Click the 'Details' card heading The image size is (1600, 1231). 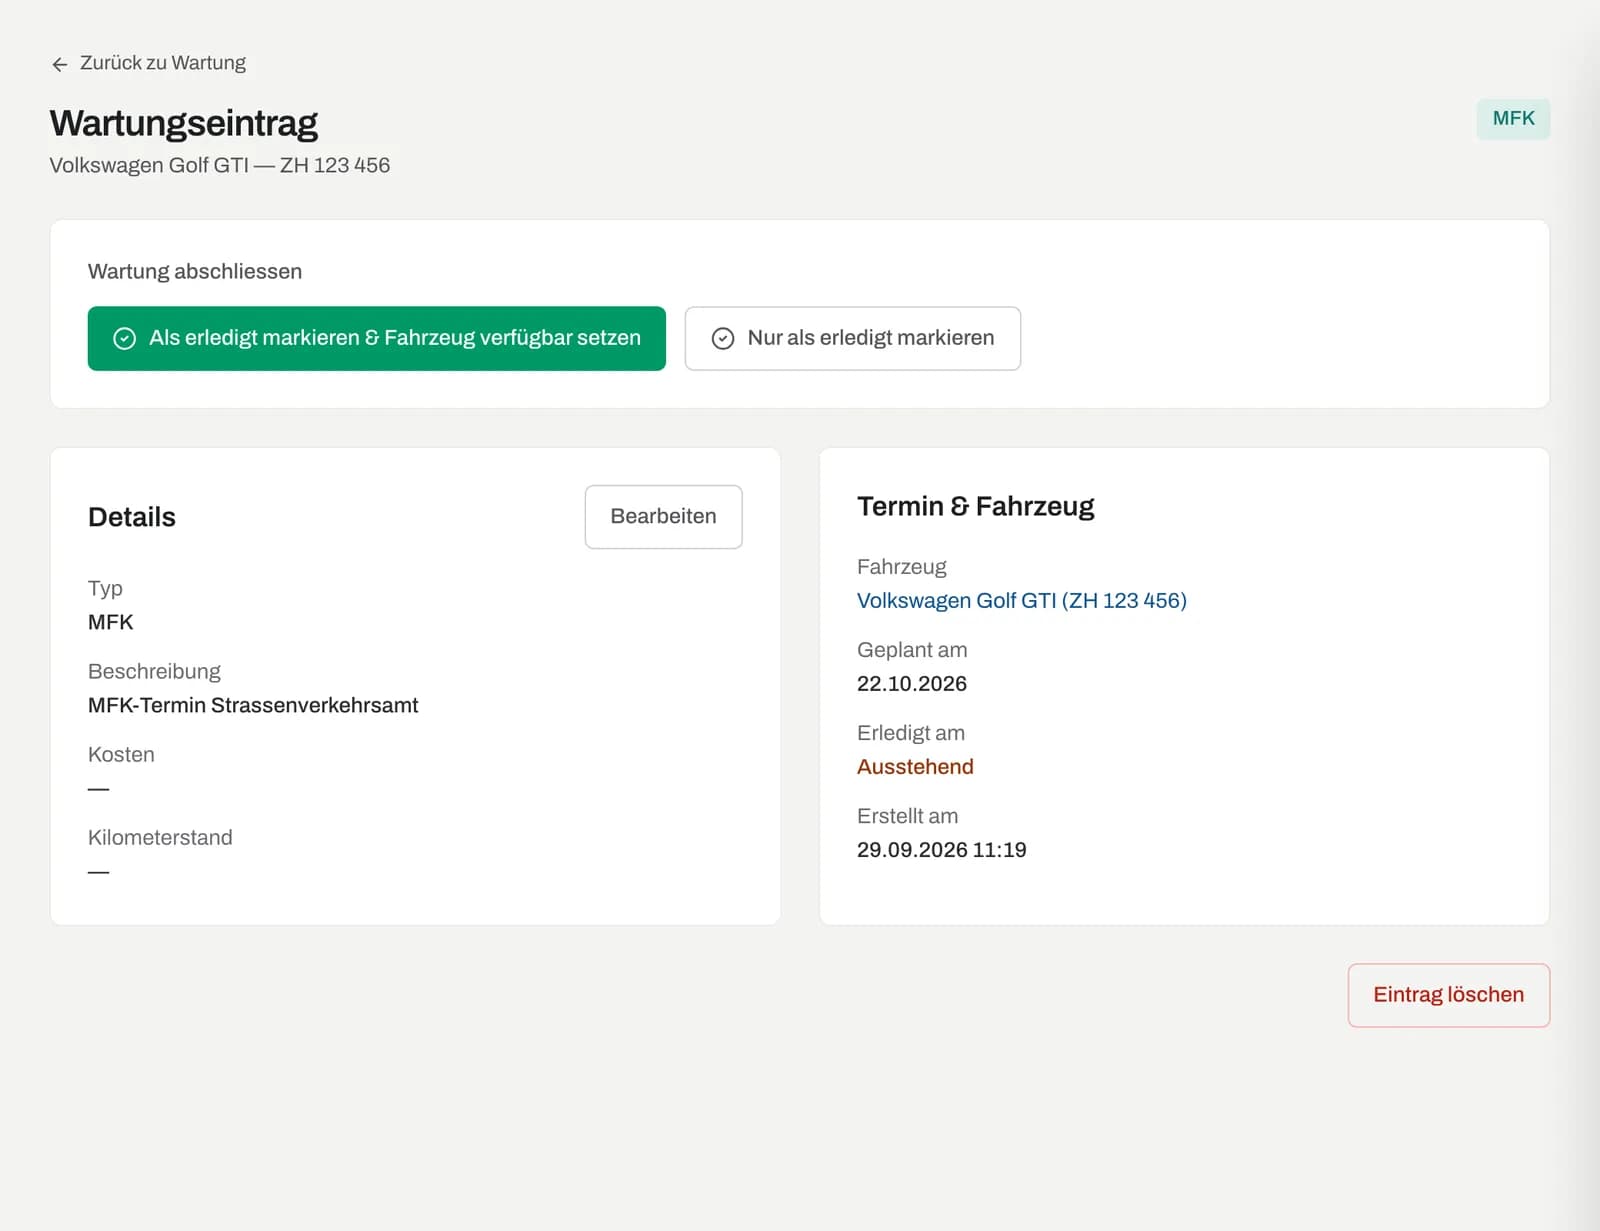point(132,517)
